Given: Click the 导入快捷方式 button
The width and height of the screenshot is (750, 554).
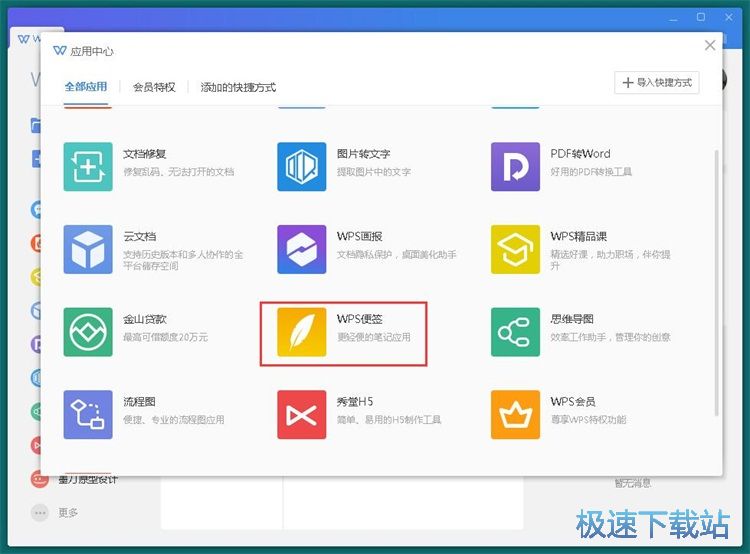Looking at the screenshot, I should point(656,83).
